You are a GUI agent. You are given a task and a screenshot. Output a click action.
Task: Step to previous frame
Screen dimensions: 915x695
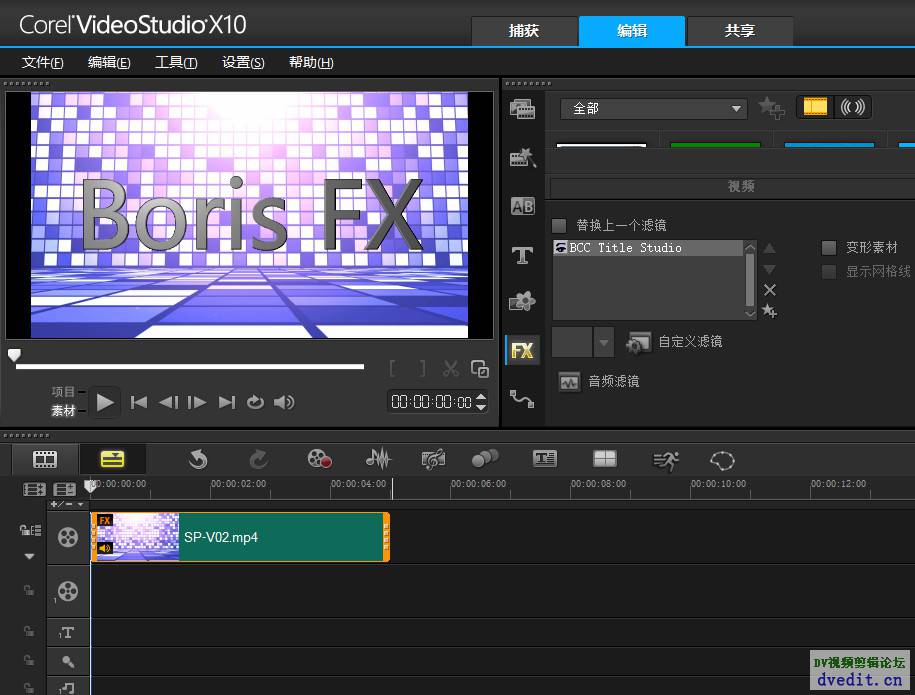pos(169,402)
